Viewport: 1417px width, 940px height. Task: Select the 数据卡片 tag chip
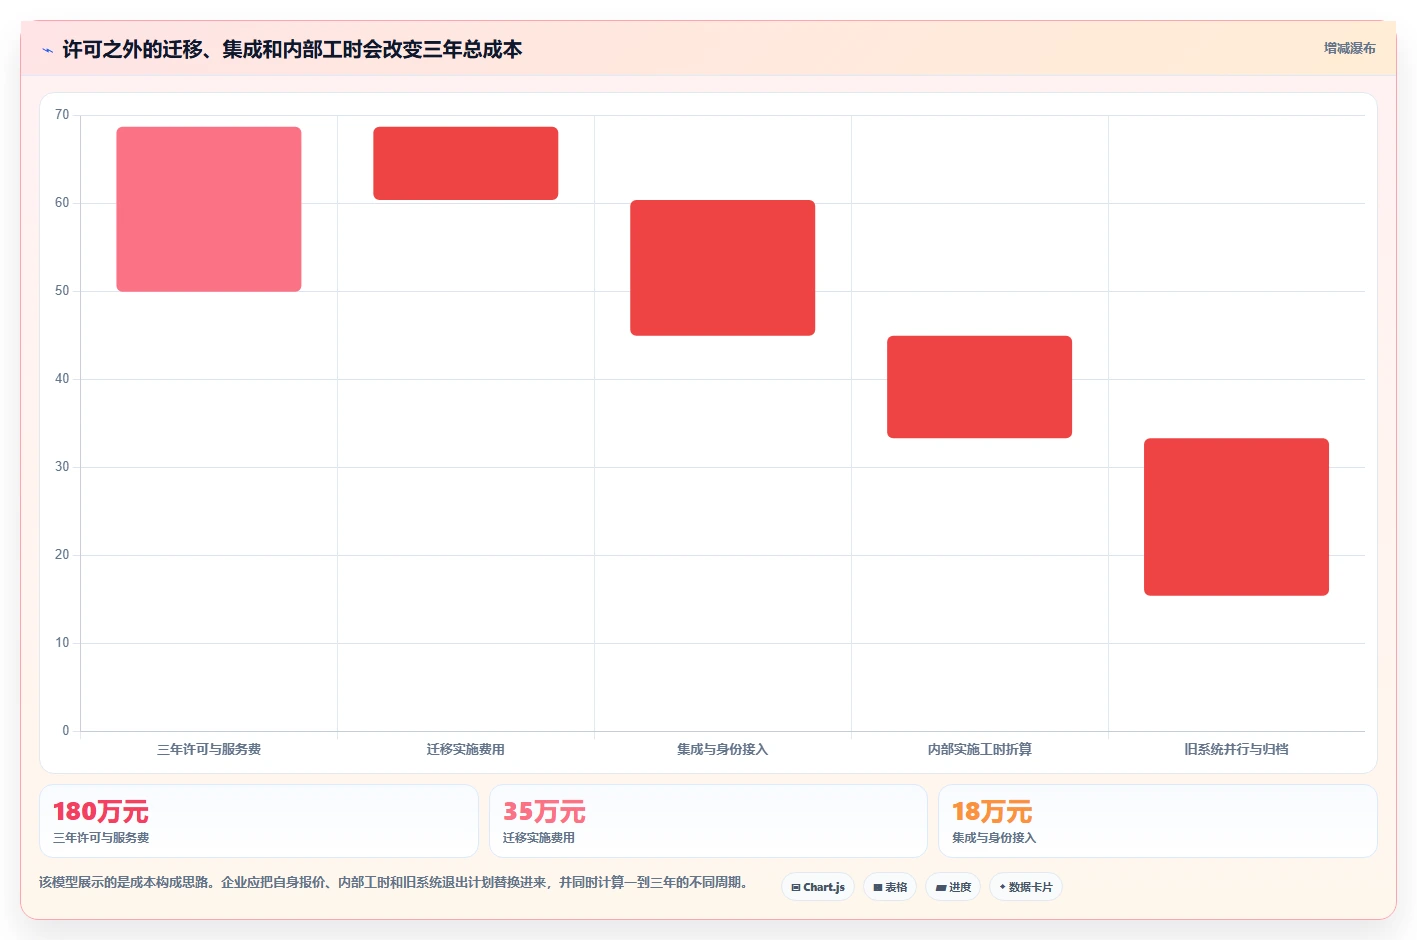[1026, 887]
